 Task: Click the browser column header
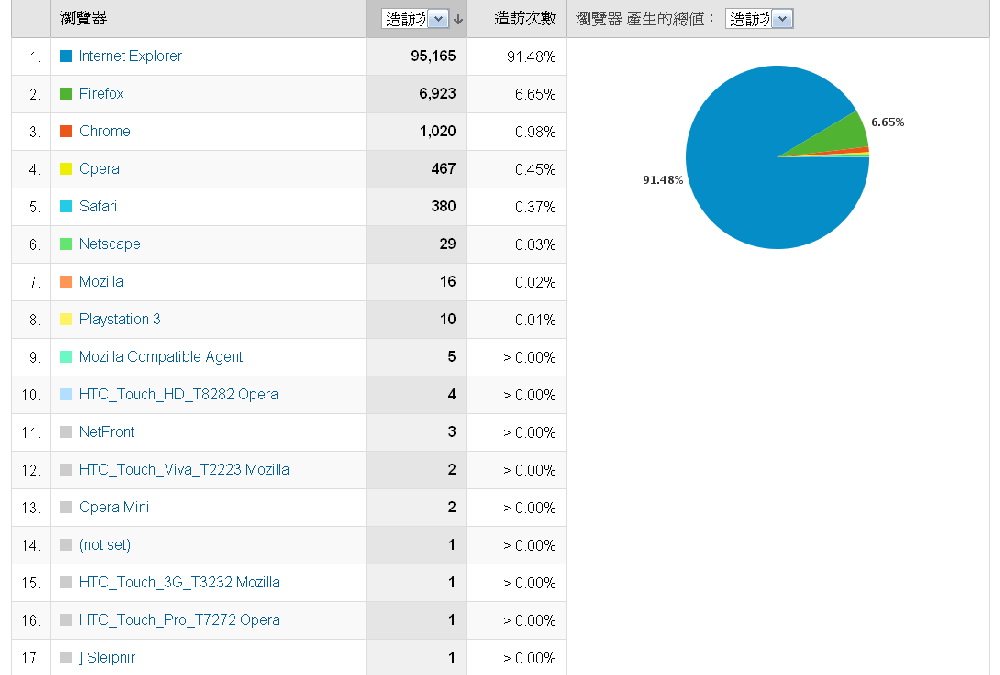(x=84, y=19)
